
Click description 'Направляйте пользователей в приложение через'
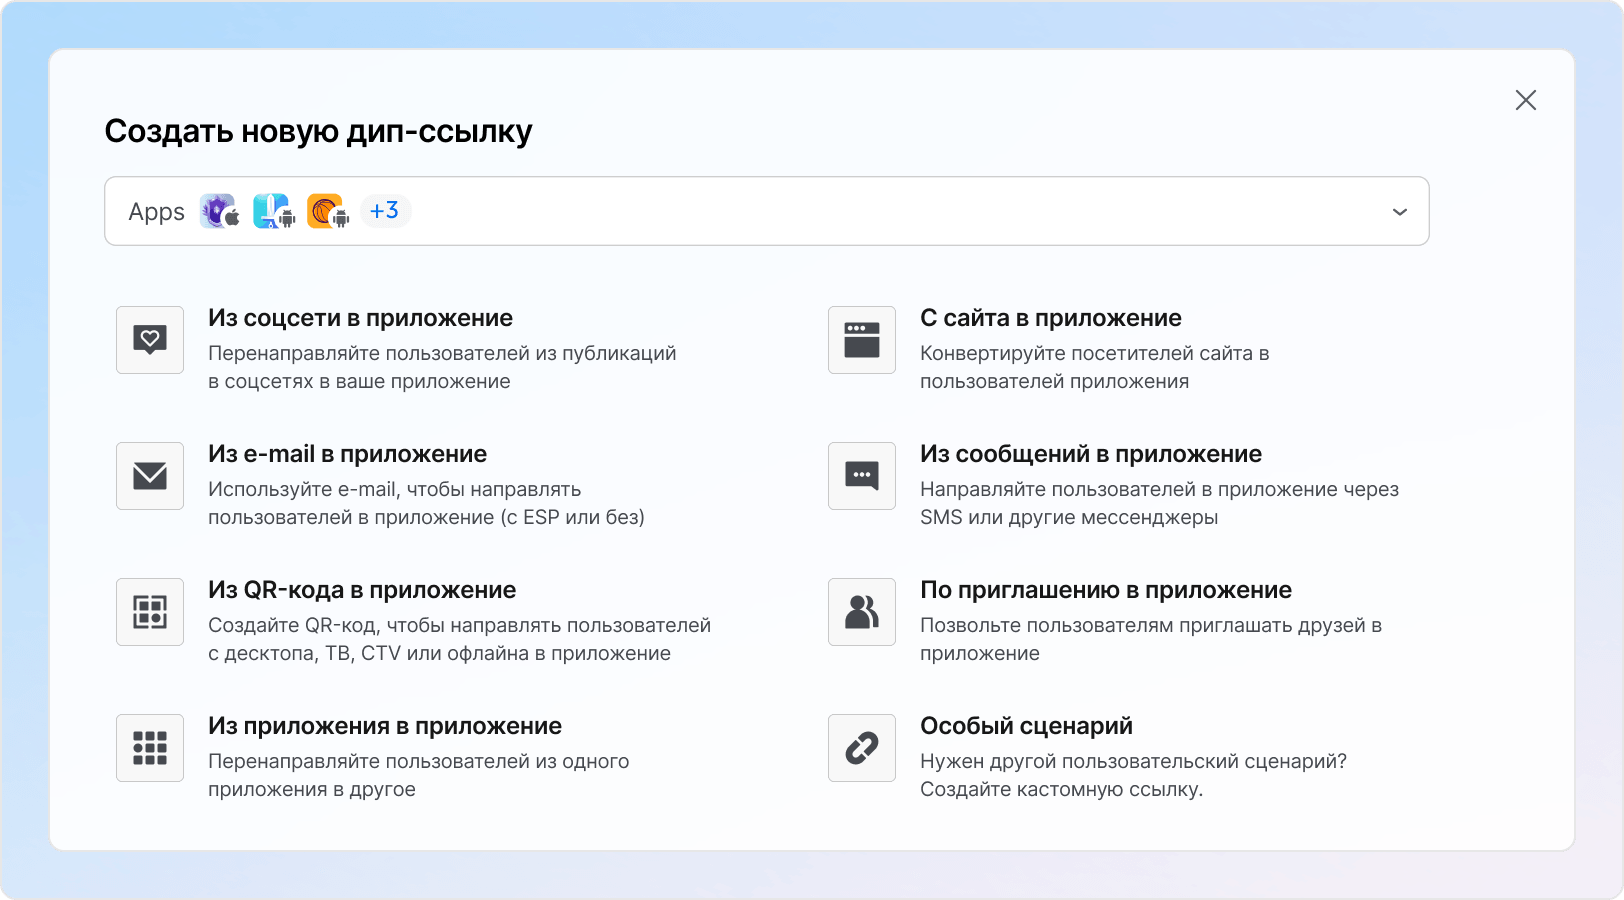(1160, 489)
